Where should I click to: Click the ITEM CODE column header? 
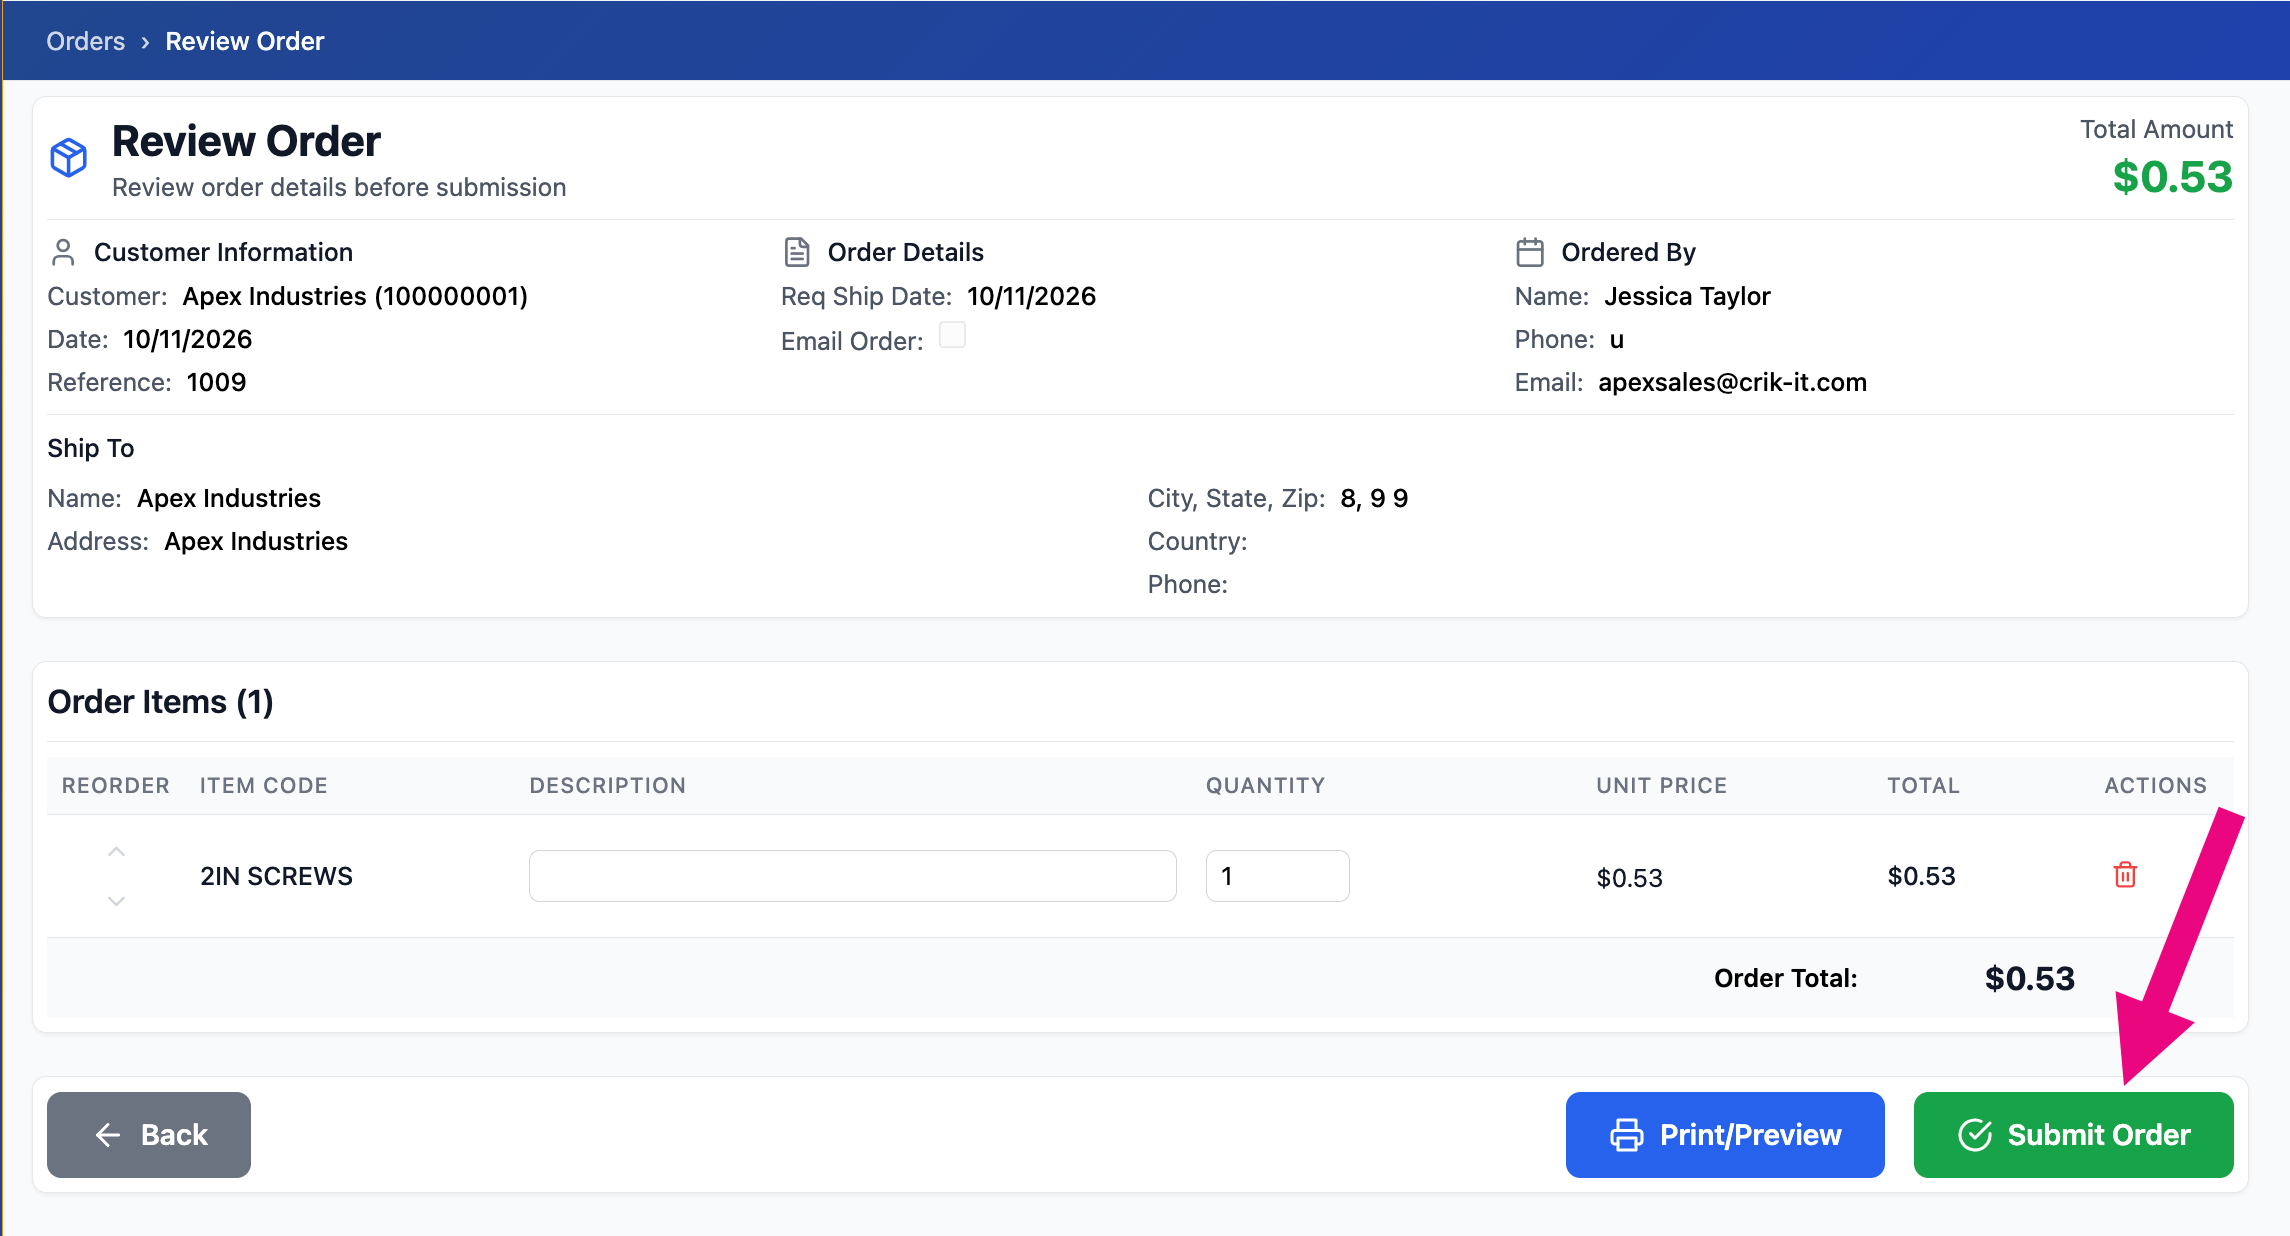pos(264,786)
